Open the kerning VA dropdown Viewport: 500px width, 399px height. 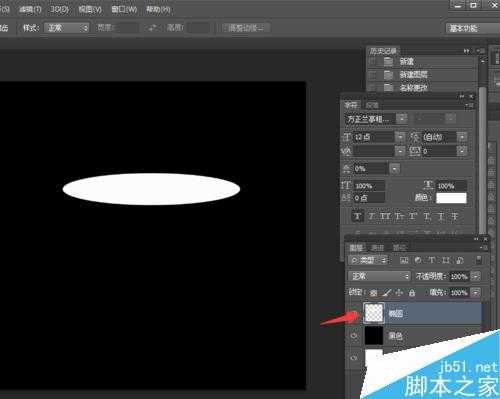coord(400,151)
